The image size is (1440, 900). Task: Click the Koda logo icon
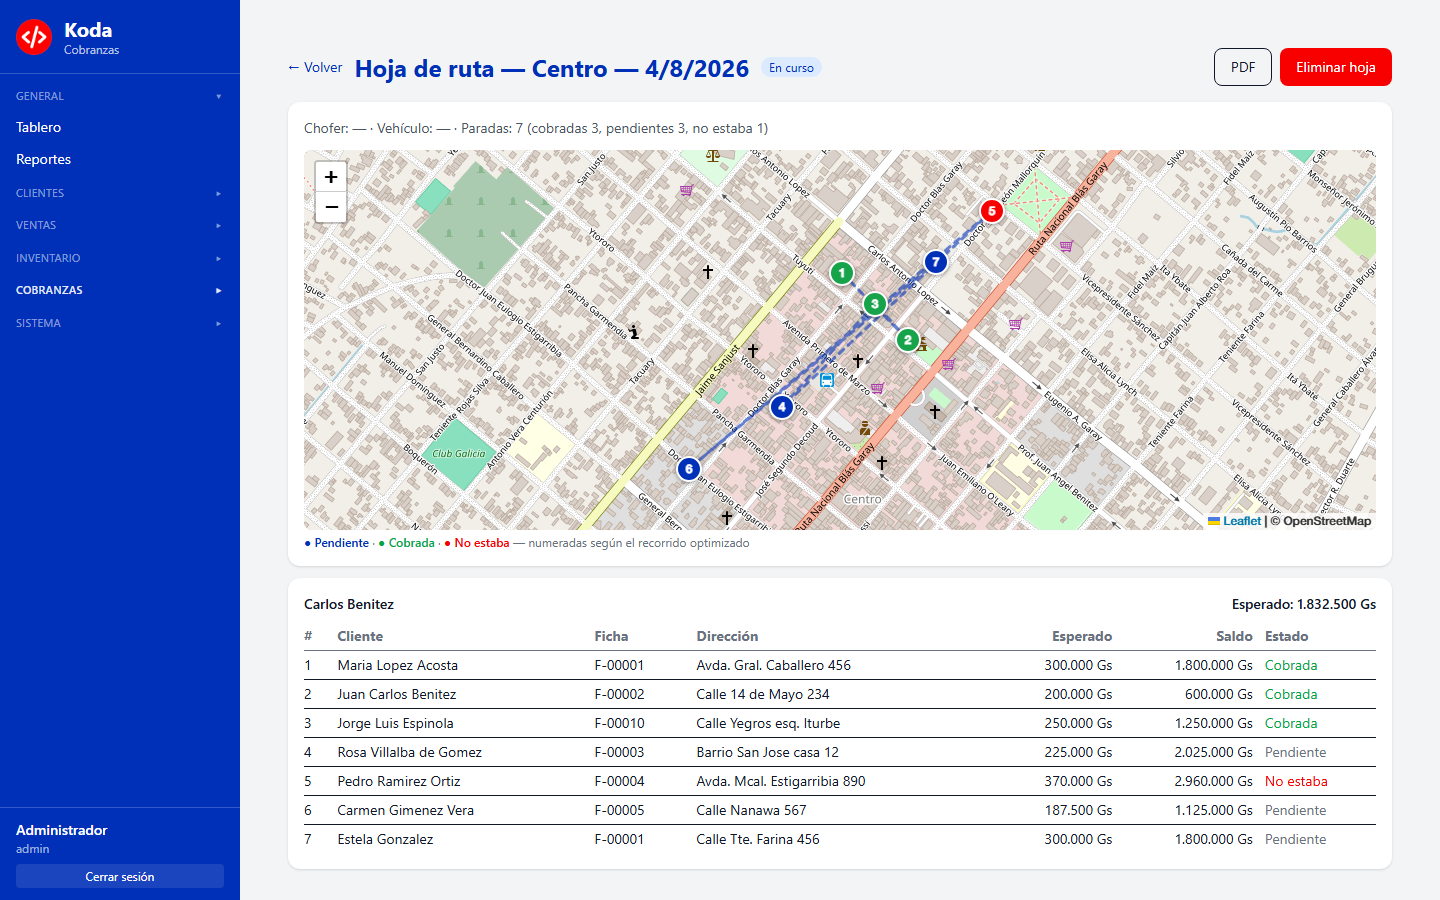34,37
